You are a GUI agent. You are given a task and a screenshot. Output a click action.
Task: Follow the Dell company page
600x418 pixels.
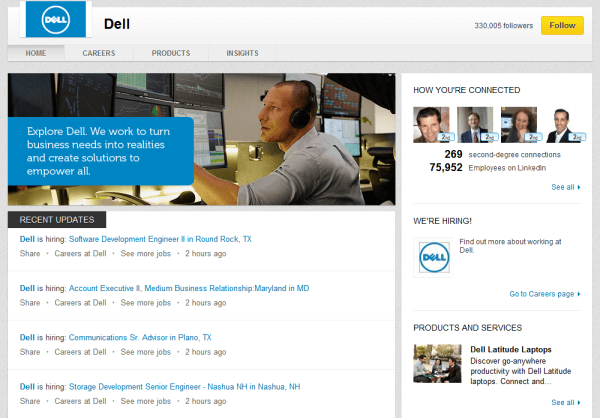pos(562,25)
